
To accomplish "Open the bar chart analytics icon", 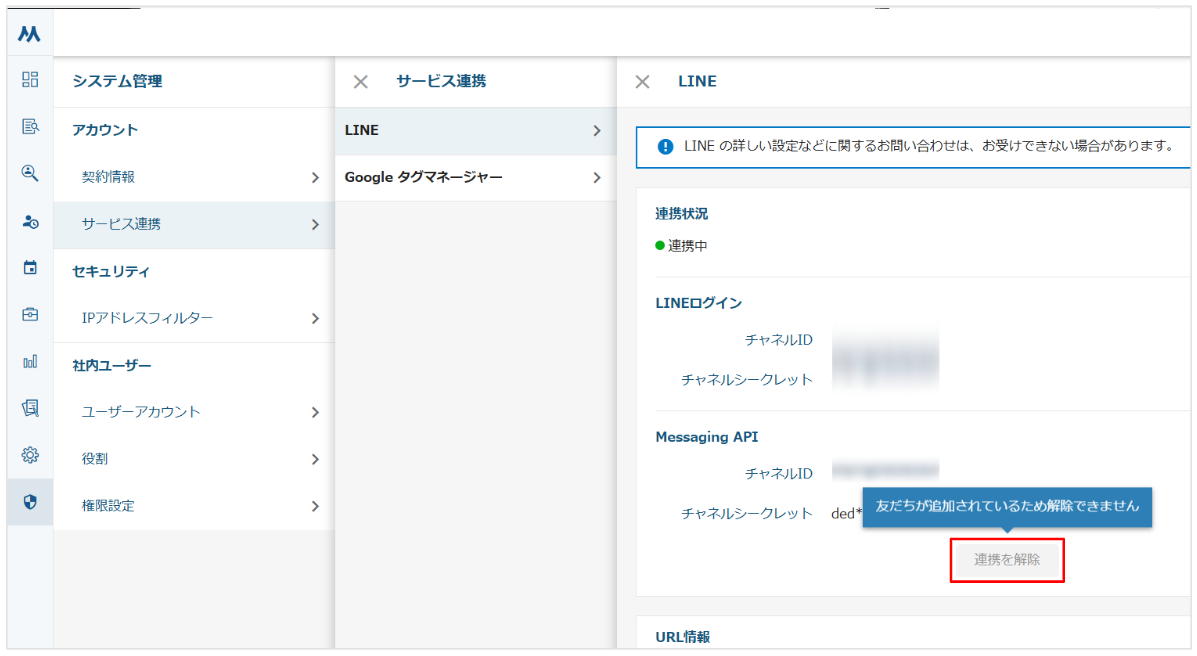I will 30,361.
